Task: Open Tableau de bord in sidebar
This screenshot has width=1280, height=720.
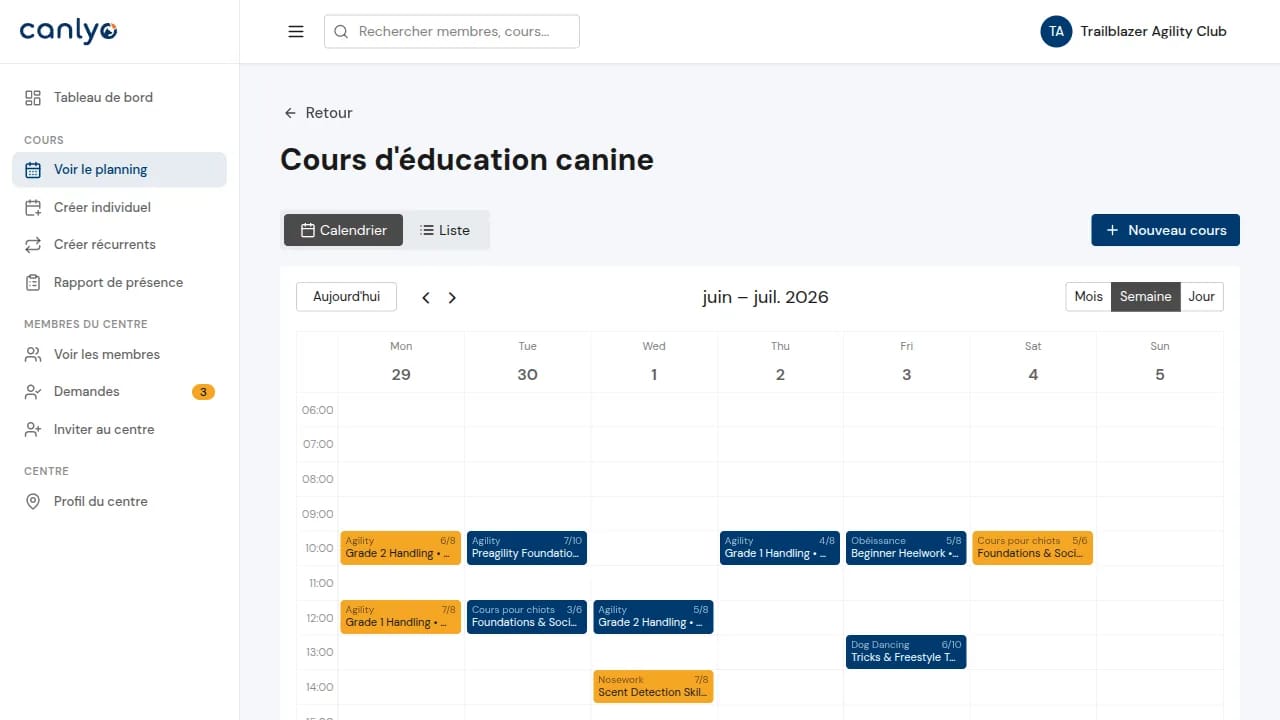Action: pyautogui.click(x=119, y=97)
